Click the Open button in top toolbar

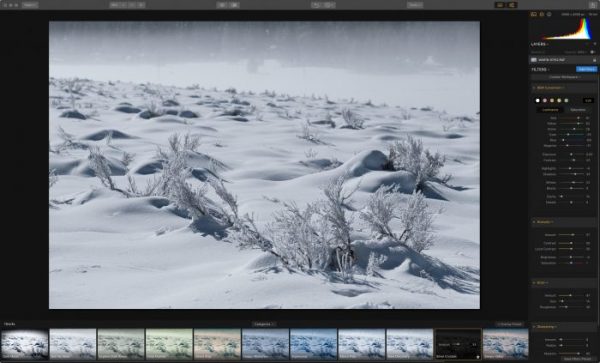click(29, 5)
